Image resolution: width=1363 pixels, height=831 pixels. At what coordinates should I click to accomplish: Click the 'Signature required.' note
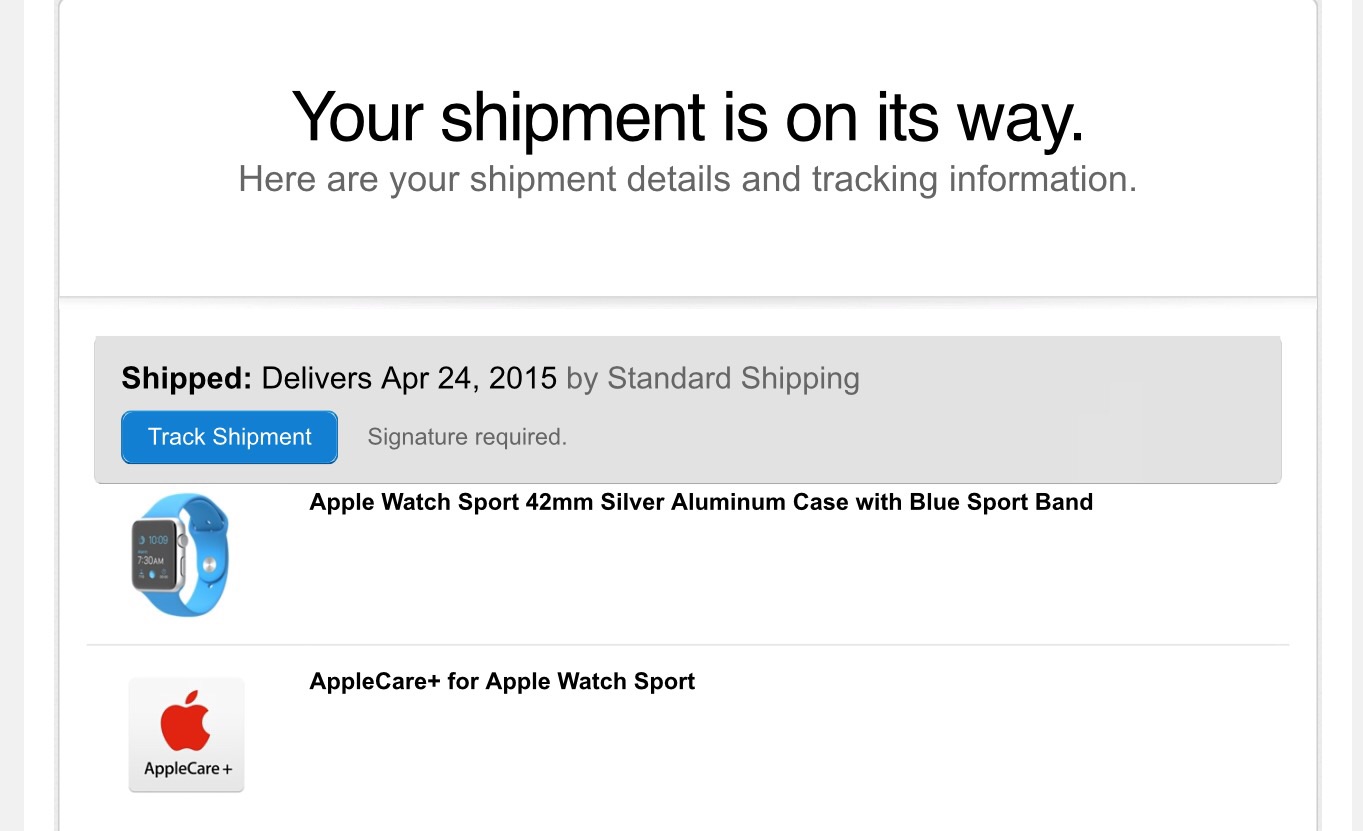[467, 437]
